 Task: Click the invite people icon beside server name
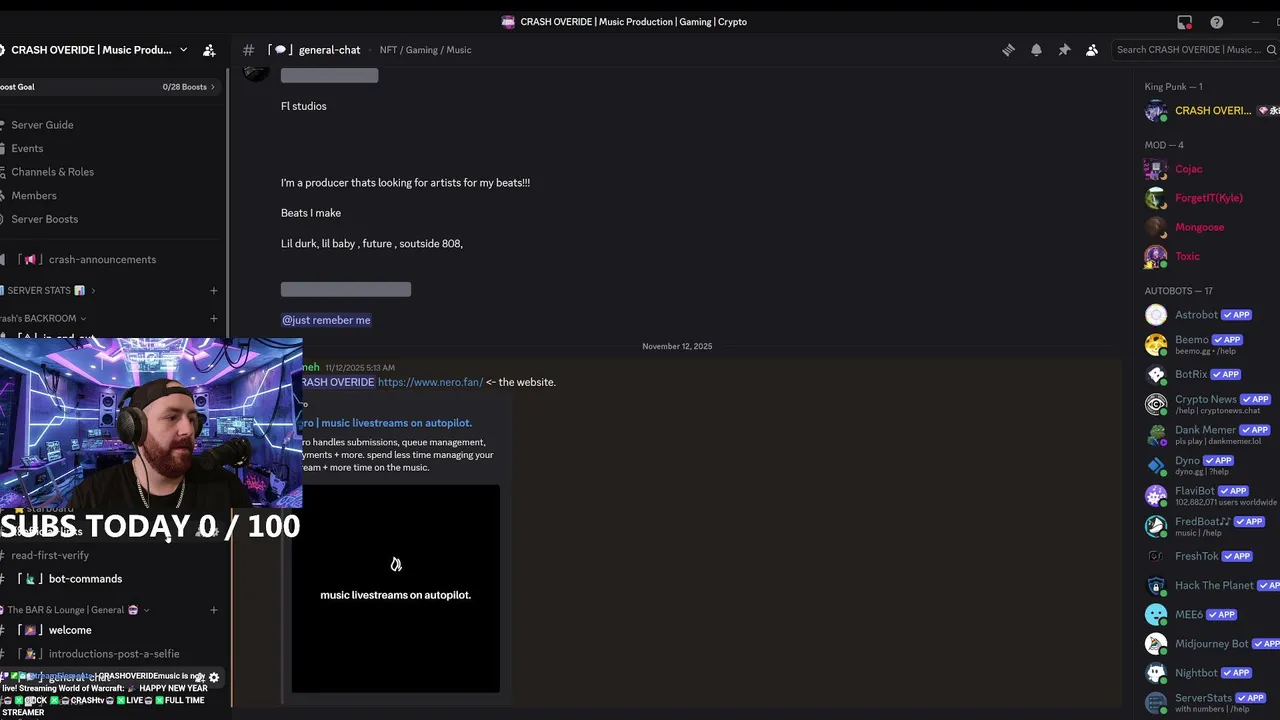tap(209, 50)
